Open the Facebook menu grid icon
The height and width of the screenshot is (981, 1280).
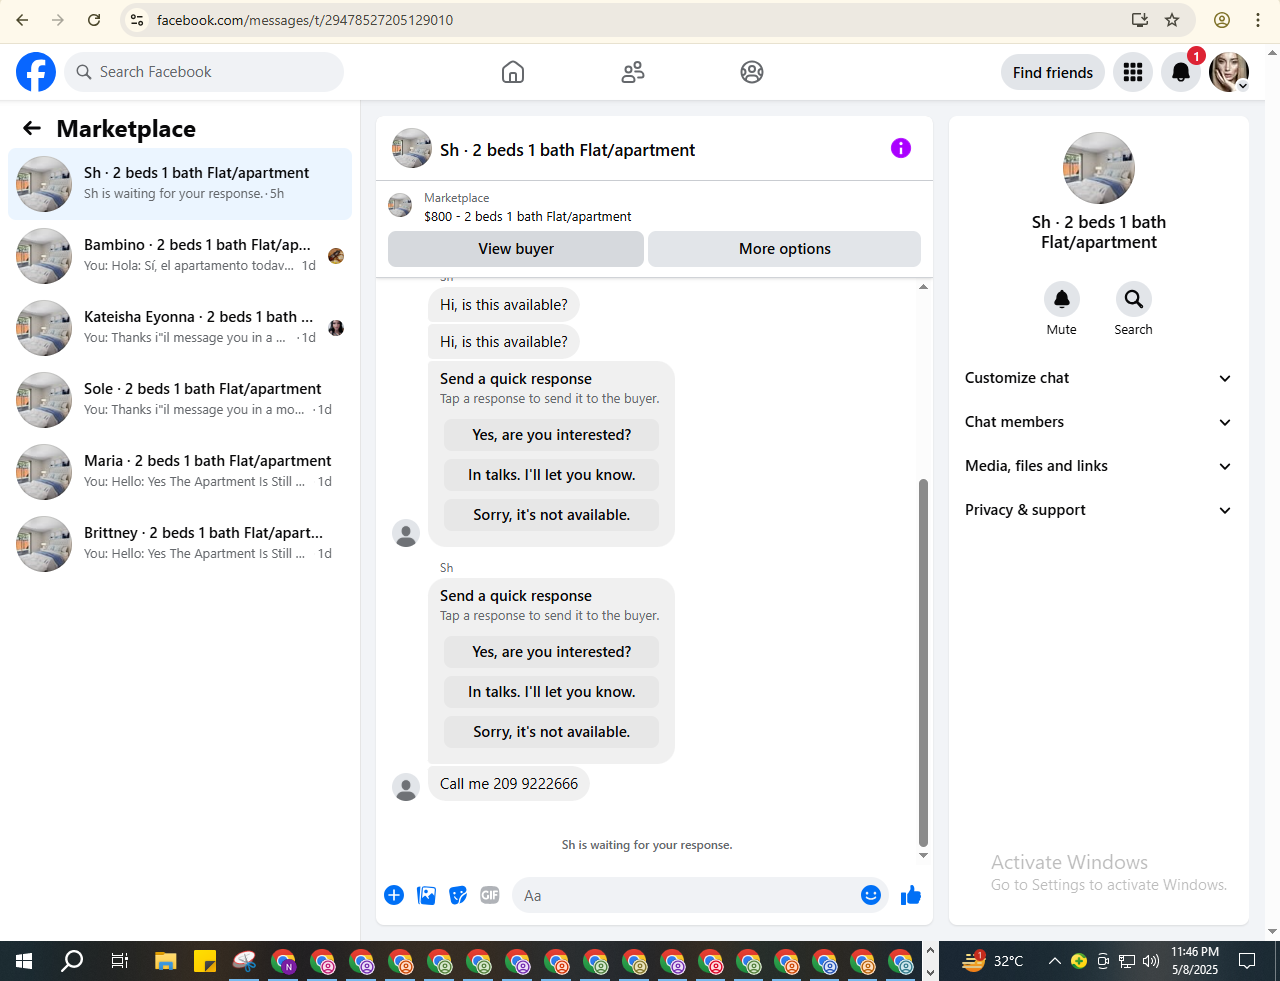coord(1133,72)
